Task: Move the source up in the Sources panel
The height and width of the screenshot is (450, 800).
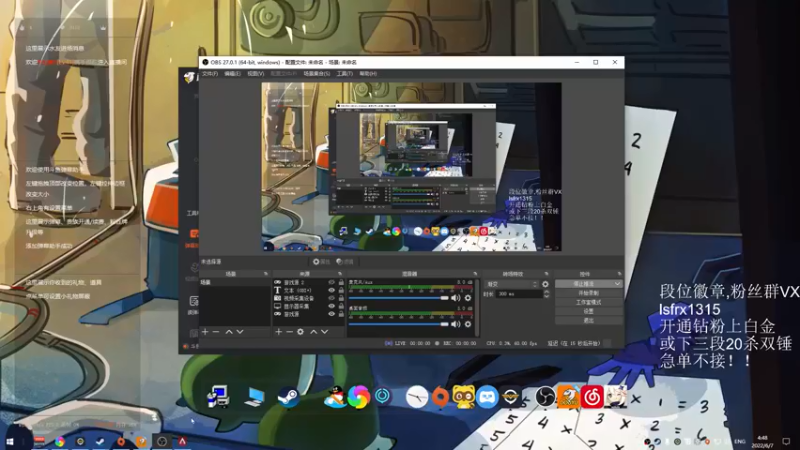Action: point(314,332)
